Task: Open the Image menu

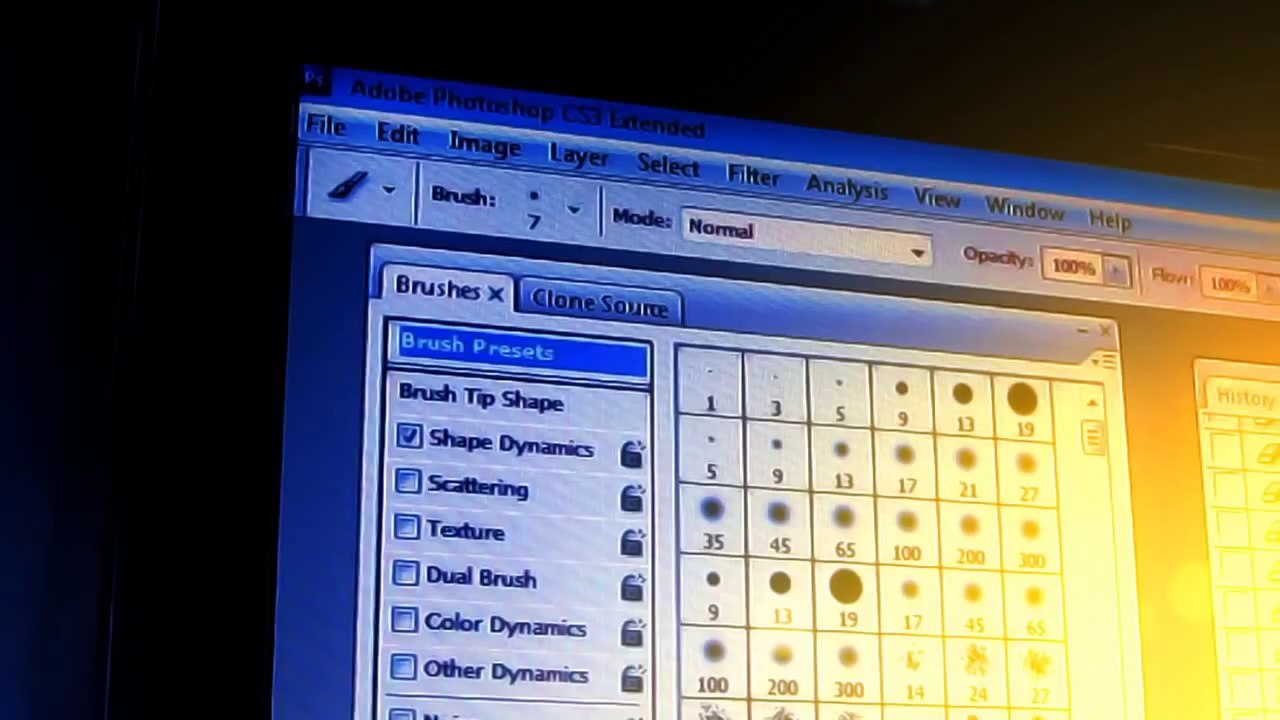Action: click(484, 146)
